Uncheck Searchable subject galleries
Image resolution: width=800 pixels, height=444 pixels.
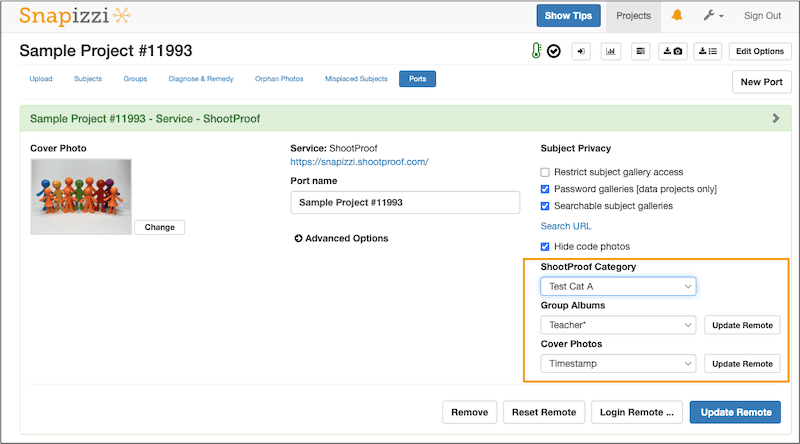coord(545,206)
